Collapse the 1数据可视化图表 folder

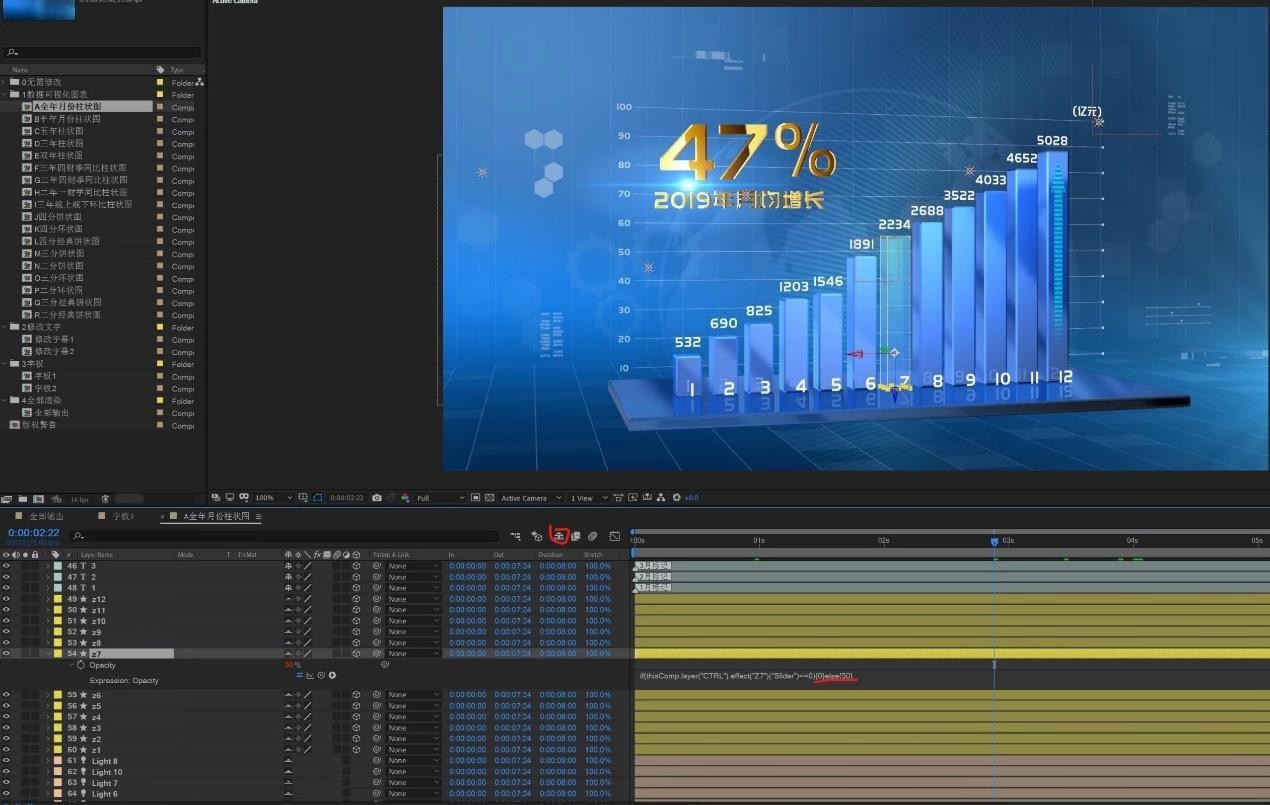pos(5,94)
